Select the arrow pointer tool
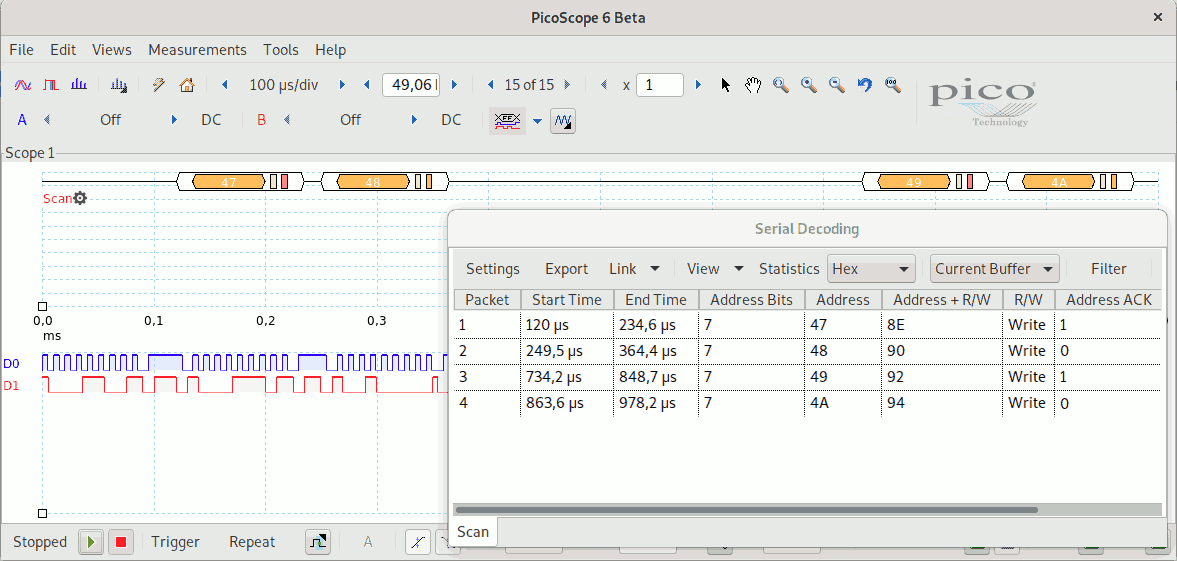The width and height of the screenshot is (1177, 561). coord(725,85)
